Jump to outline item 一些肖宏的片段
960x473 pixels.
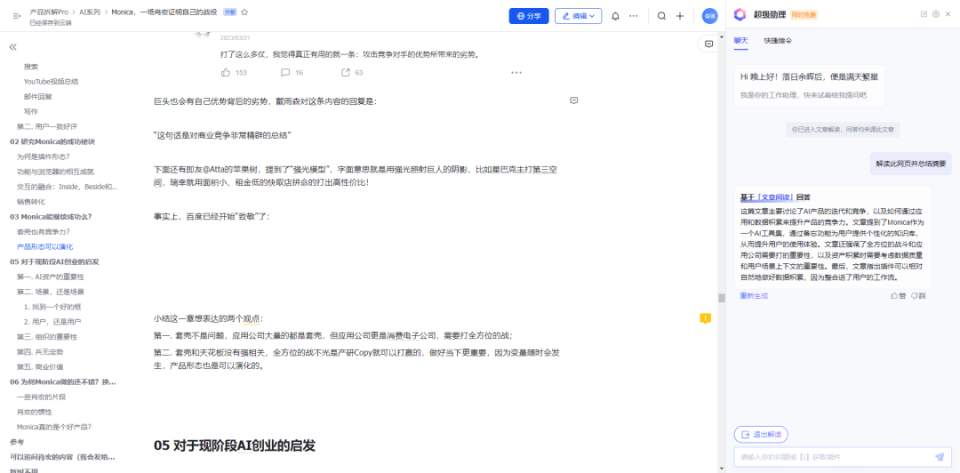[x=42, y=397]
